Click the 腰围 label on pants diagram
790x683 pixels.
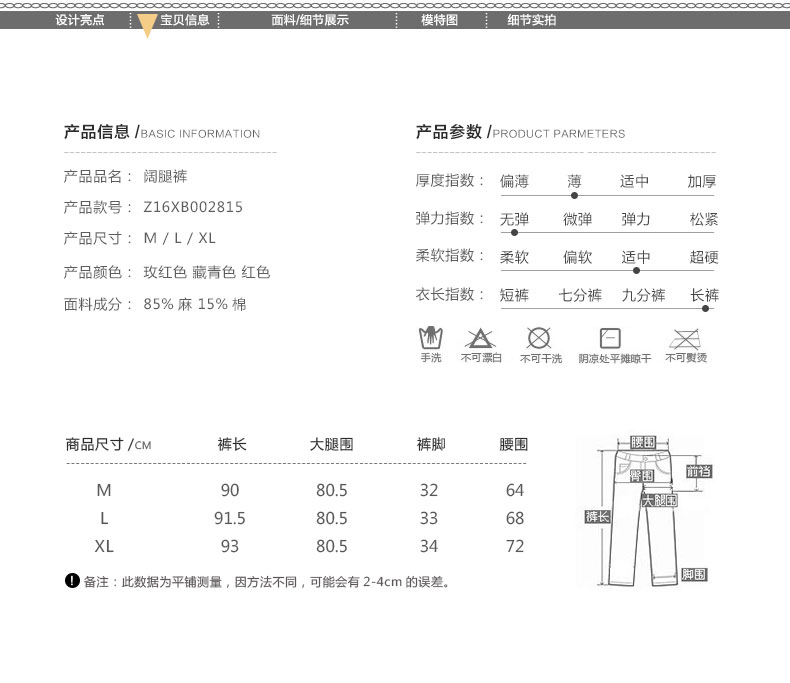[x=643, y=442]
